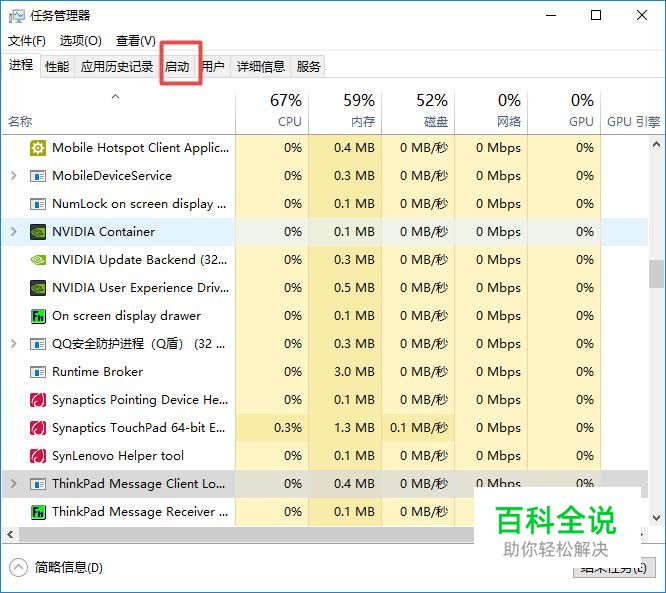
Task: Sort by the 52% 磁盘 column header
Action: (418, 113)
